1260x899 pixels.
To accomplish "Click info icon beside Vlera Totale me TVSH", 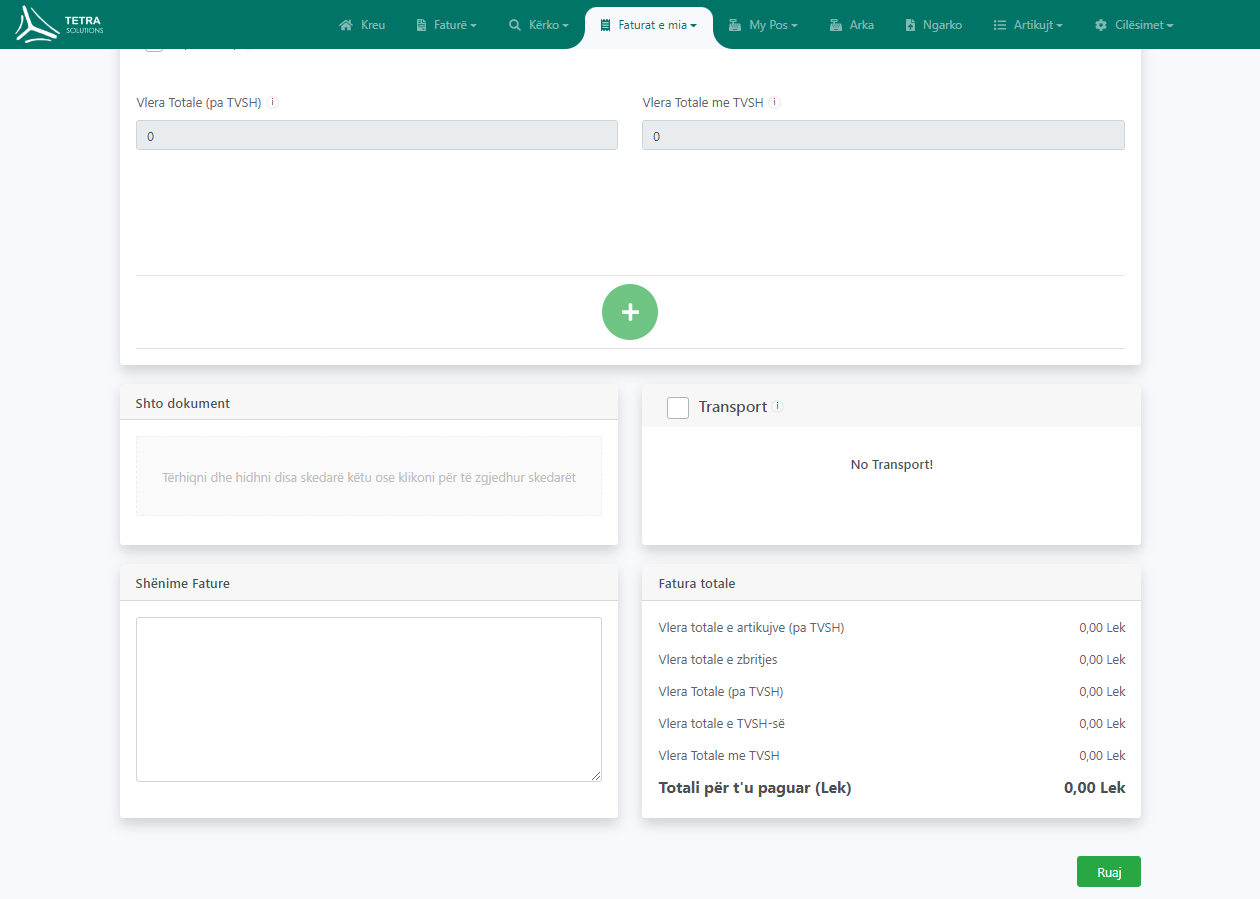I will 774,102.
